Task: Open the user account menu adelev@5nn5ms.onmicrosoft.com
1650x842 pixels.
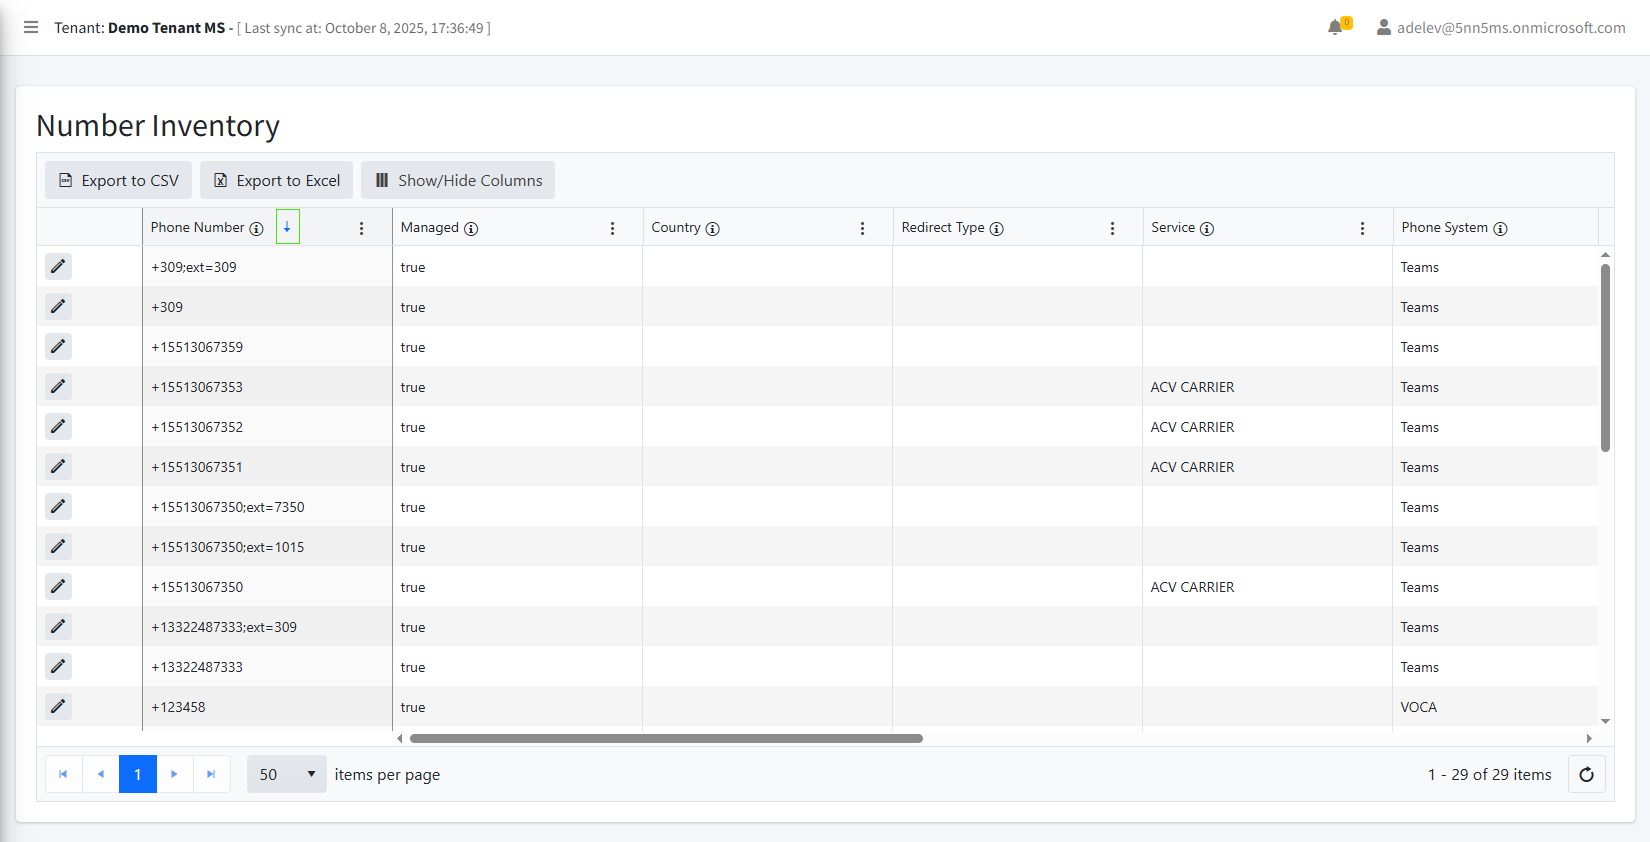Action: click(1501, 28)
